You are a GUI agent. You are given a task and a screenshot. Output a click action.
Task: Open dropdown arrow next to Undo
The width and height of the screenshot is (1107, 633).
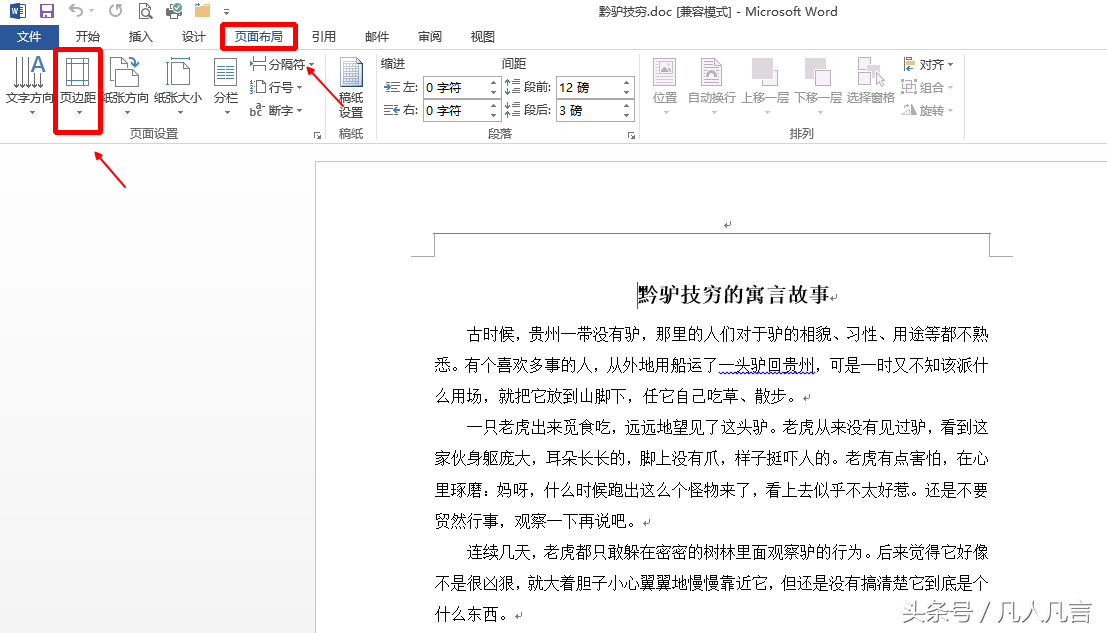(x=92, y=11)
